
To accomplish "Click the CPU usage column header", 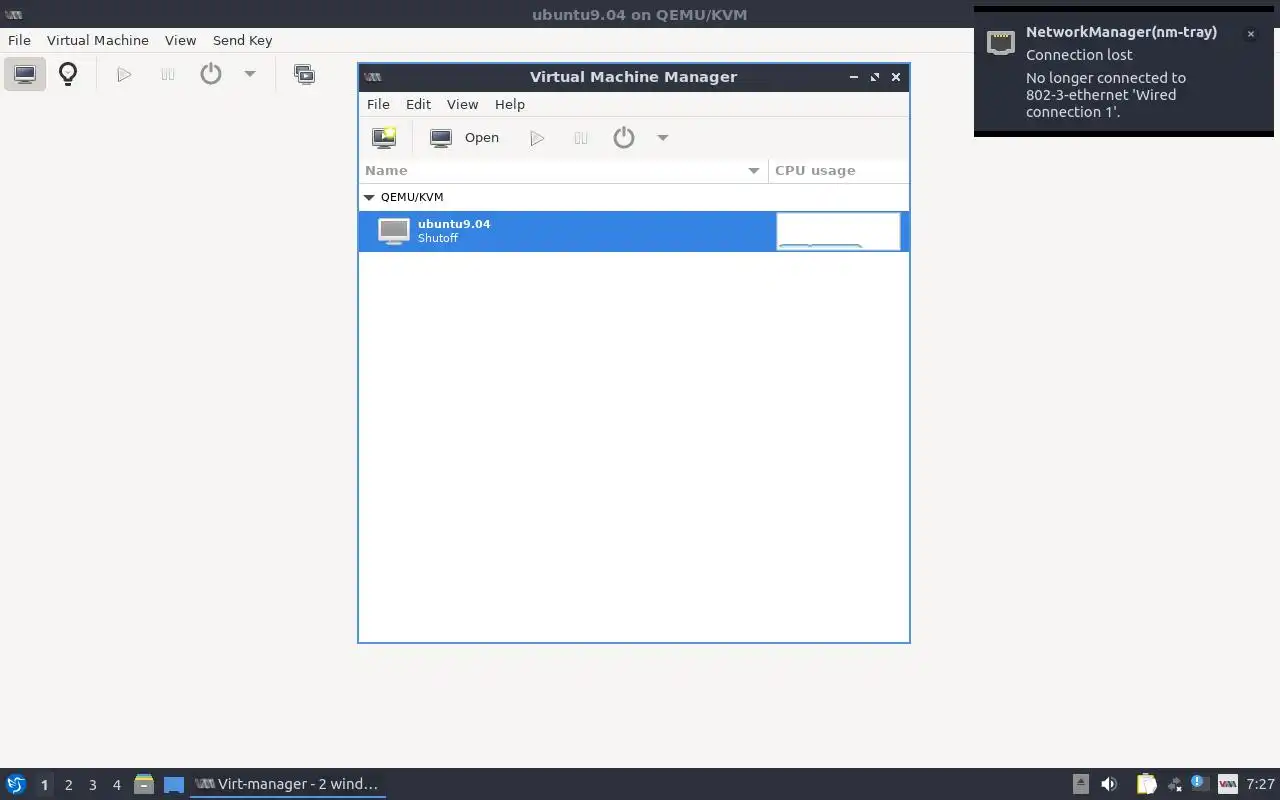I will click(838, 170).
